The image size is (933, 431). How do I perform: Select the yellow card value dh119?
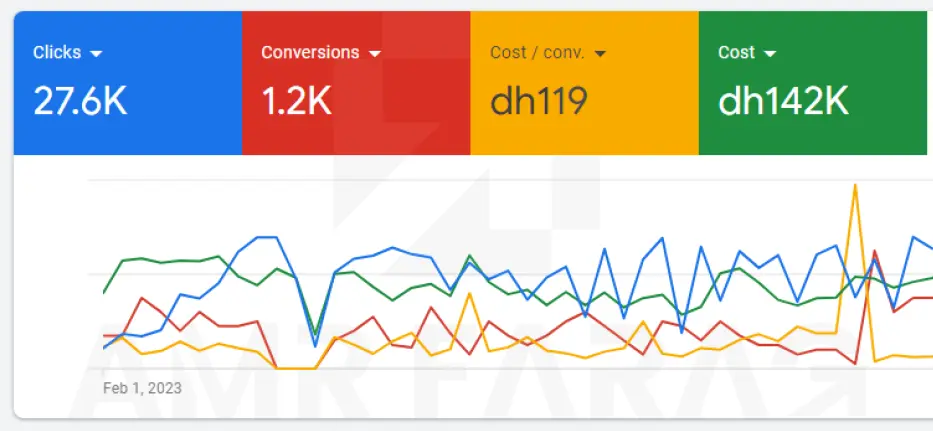[539, 101]
